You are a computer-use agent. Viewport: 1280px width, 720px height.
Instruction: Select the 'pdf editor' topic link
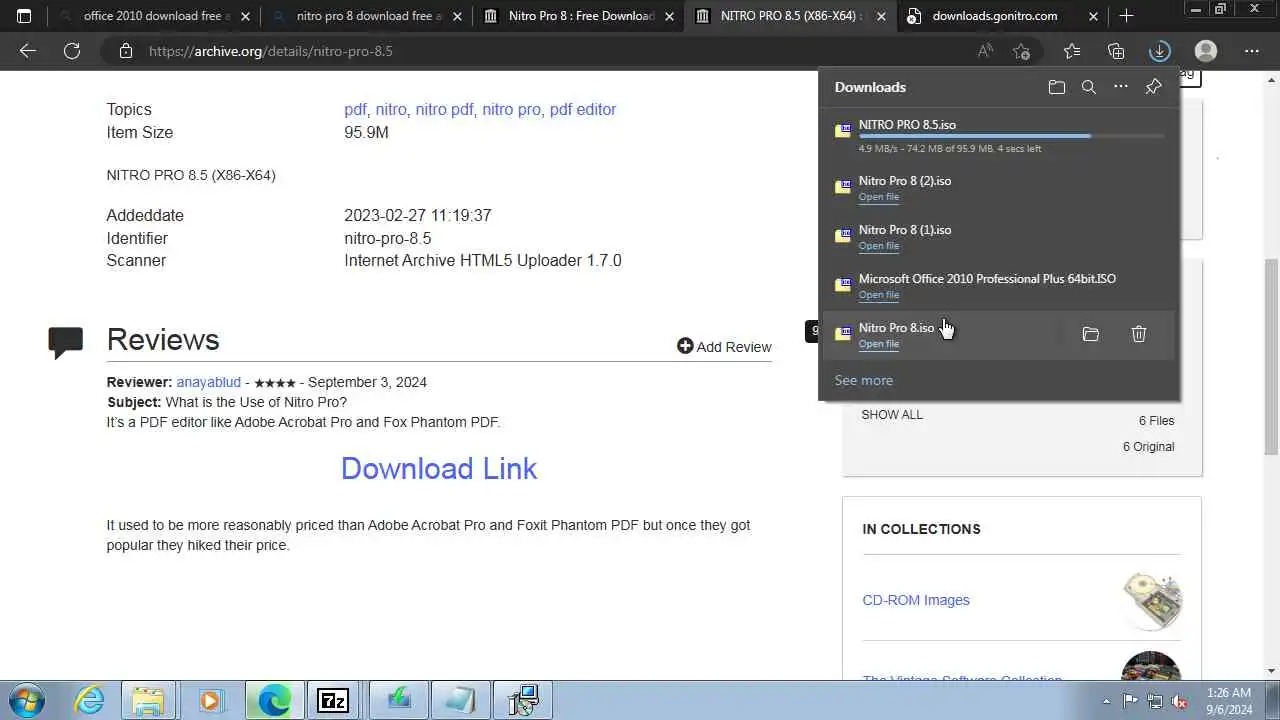point(583,109)
